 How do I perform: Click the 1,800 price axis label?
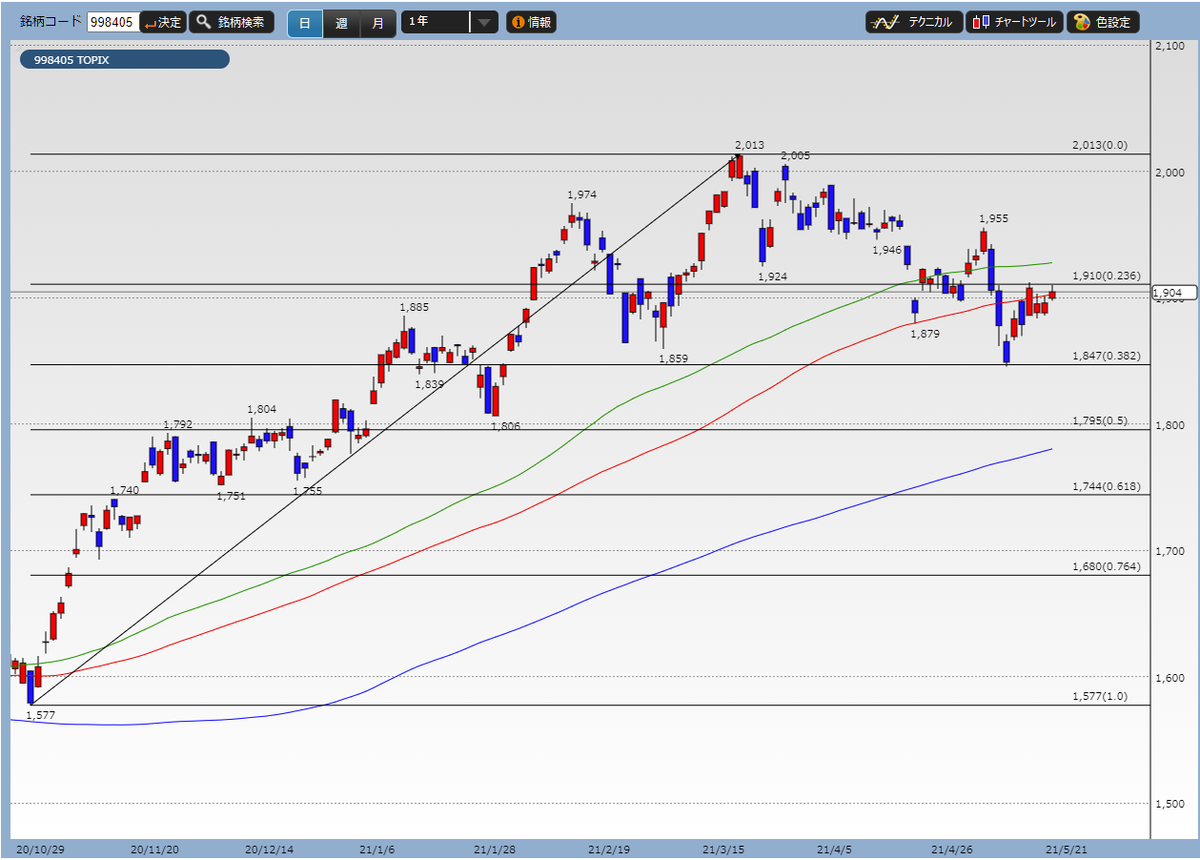[1169, 425]
